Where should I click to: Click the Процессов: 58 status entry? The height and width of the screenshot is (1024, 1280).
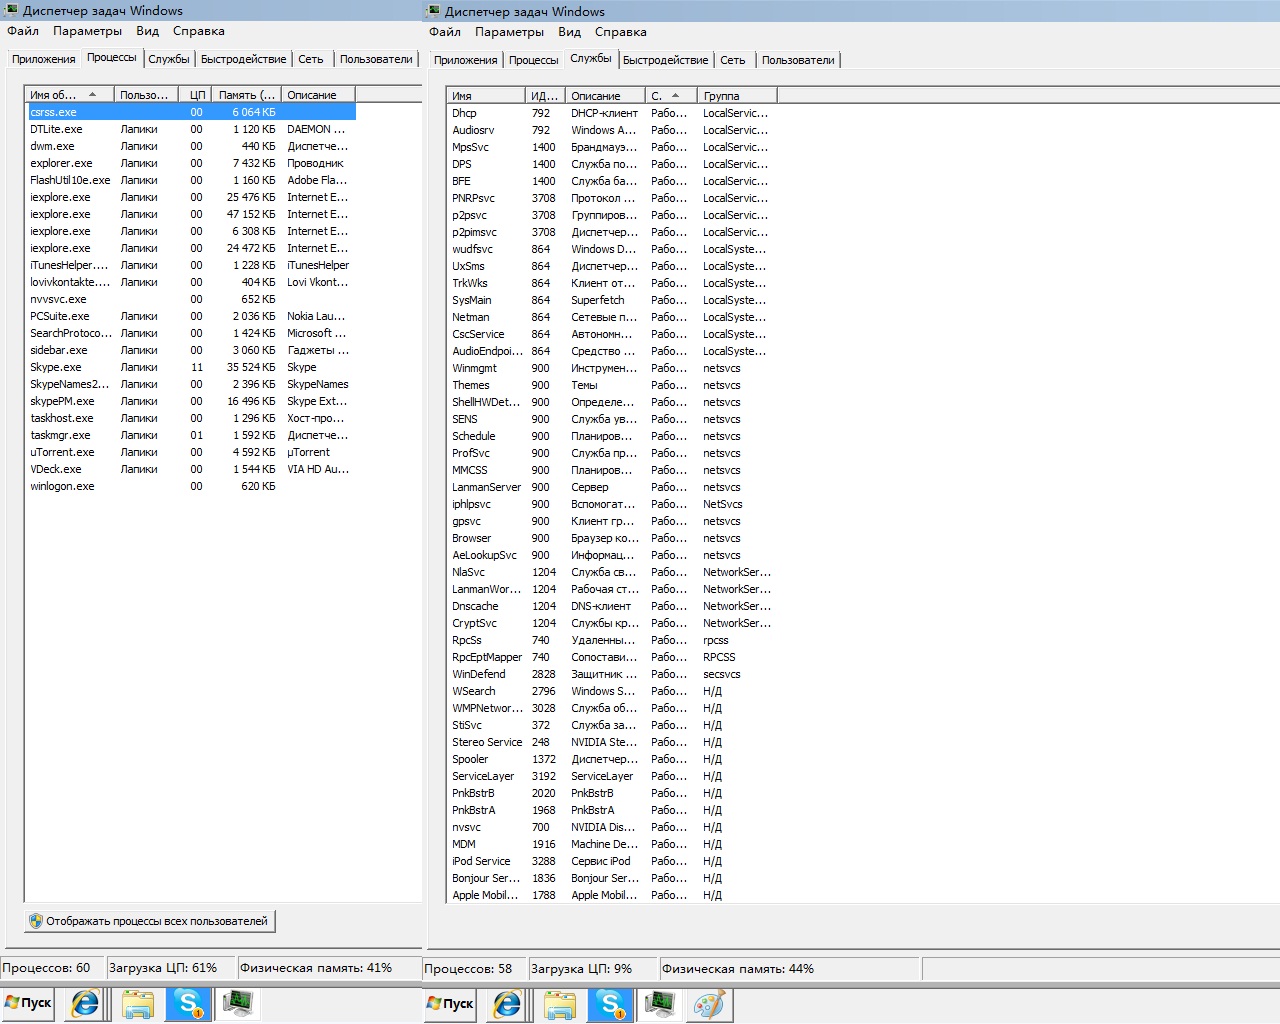[x=475, y=969]
